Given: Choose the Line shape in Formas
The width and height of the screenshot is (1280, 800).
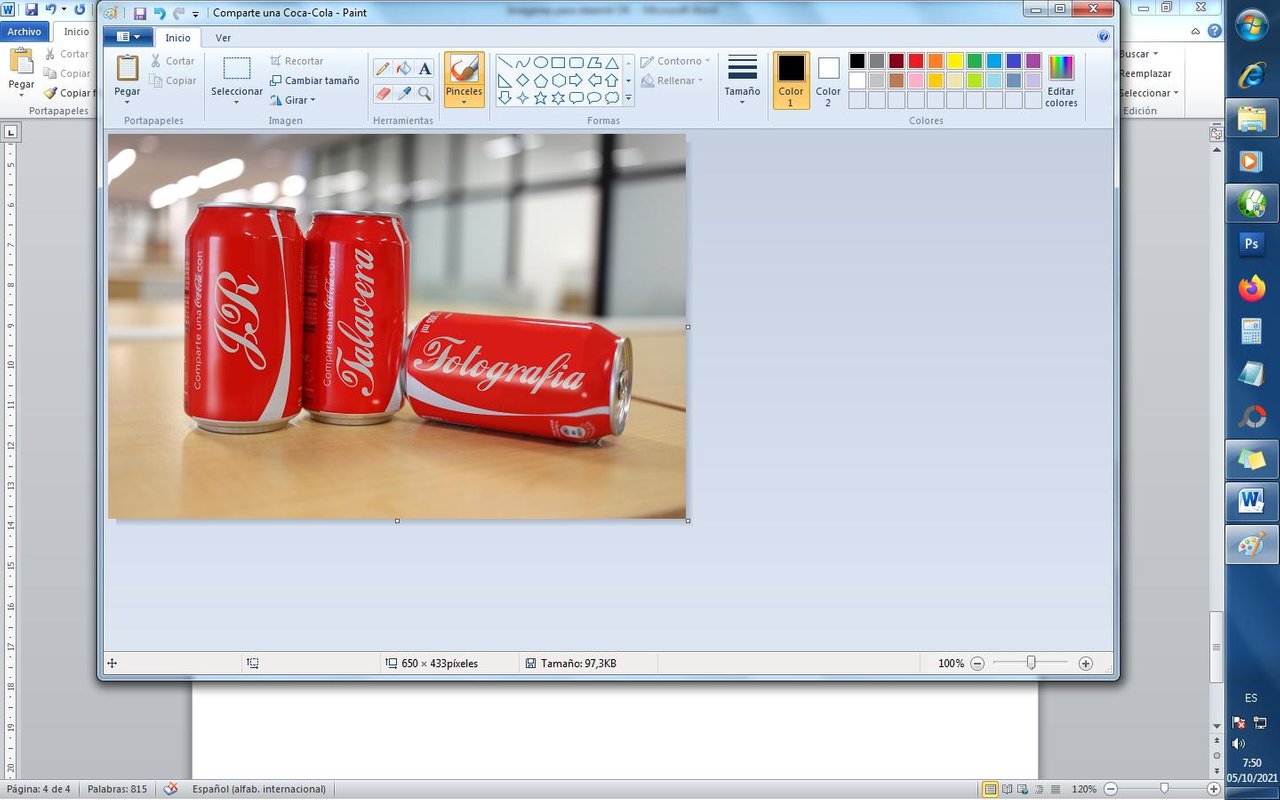Looking at the screenshot, I should (505, 63).
